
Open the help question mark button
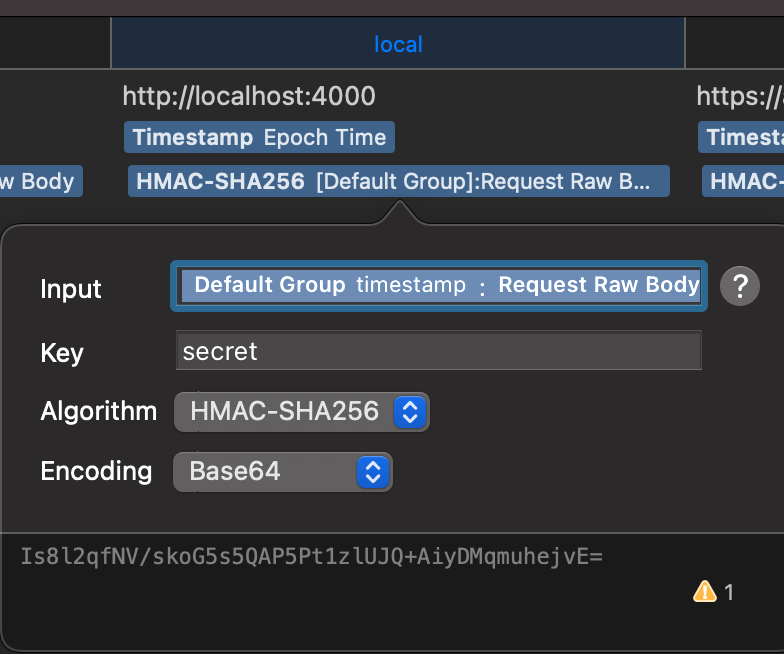[x=740, y=286]
